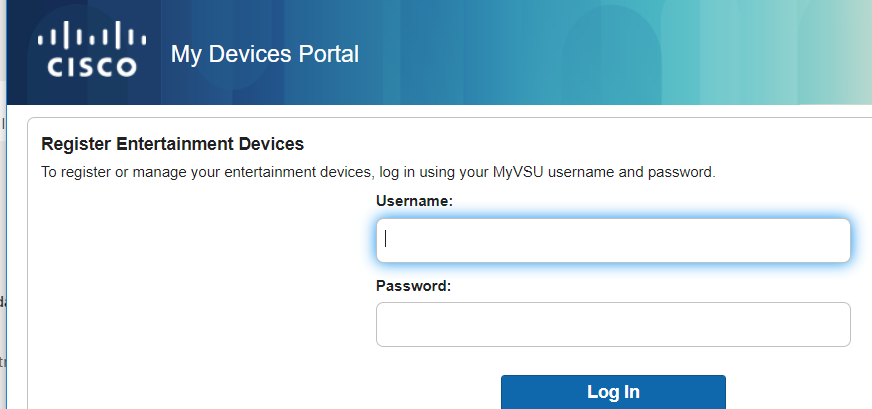The height and width of the screenshot is (409, 872).
Task: Focus the Password input field
Action: click(613, 324)
